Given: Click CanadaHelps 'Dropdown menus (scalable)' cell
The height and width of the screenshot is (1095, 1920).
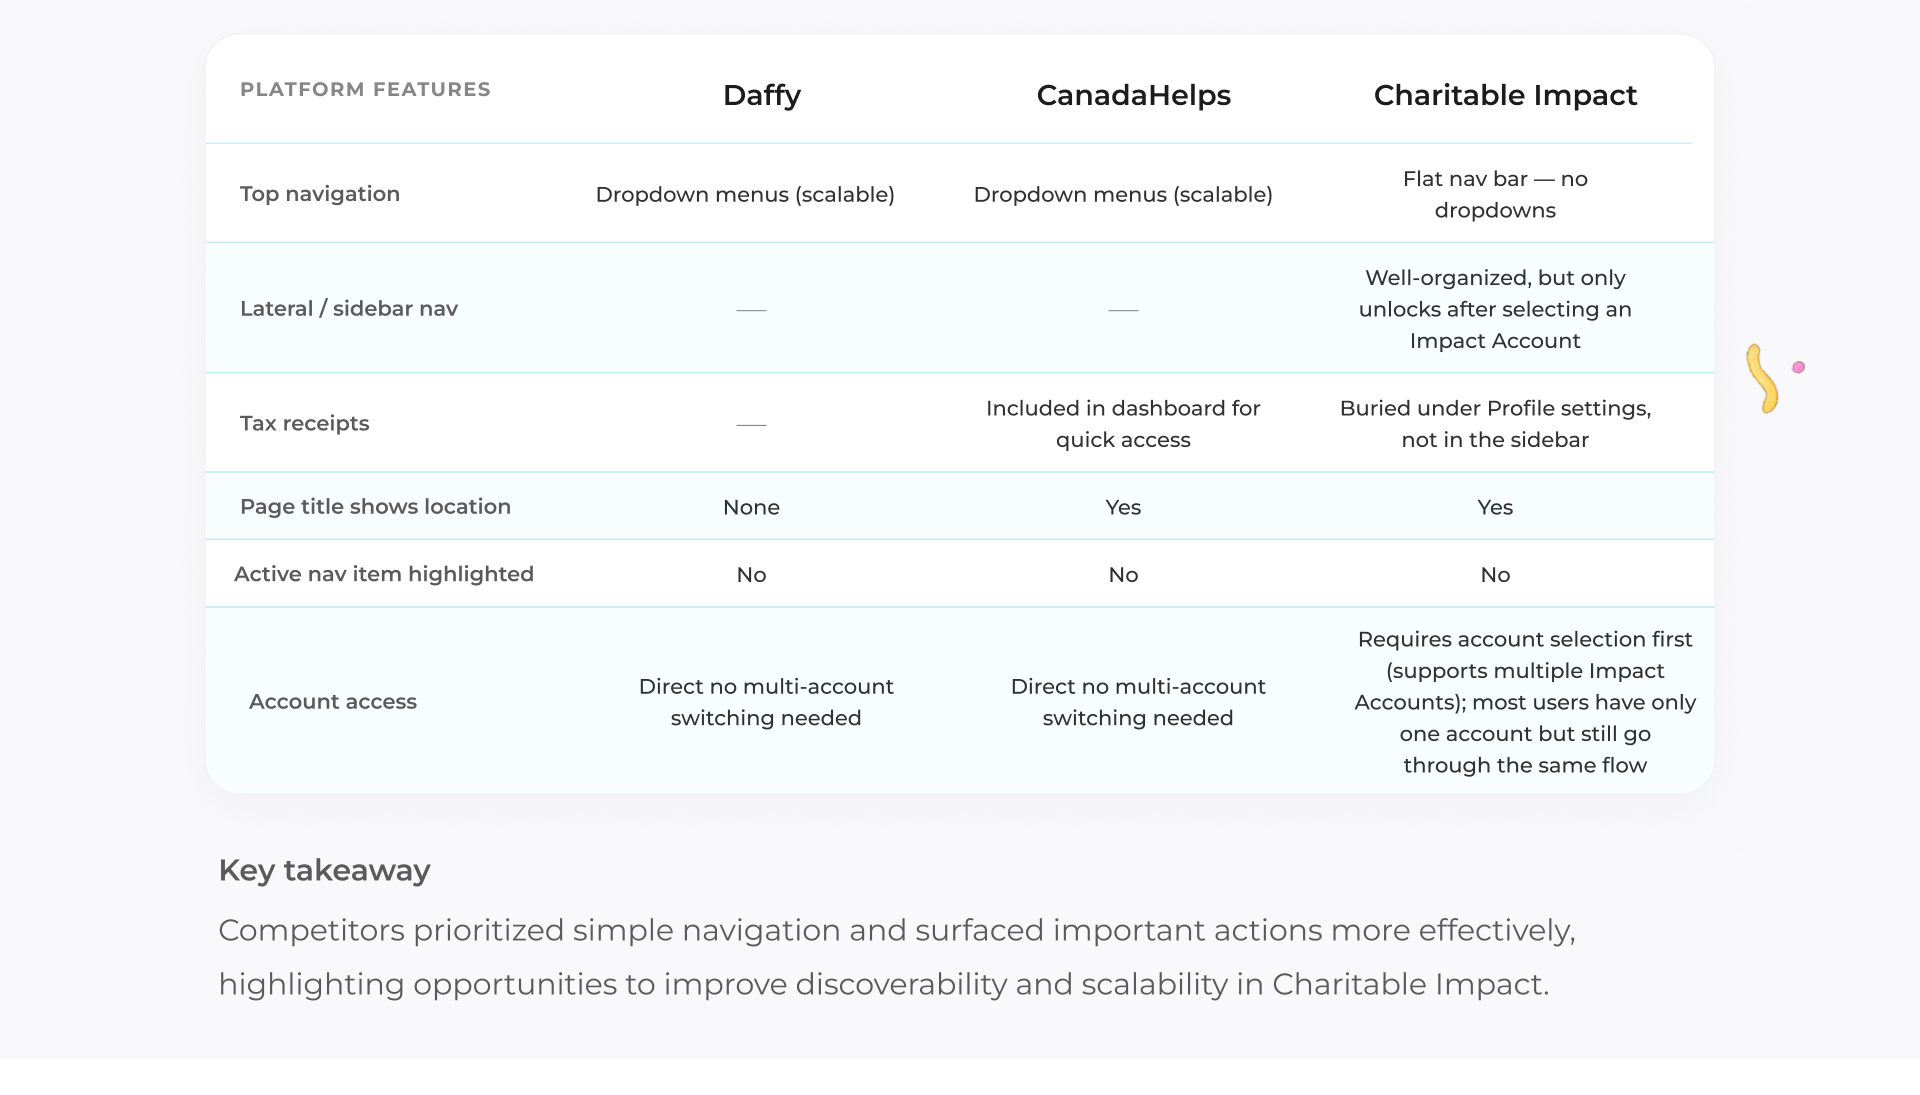Looking at the screenshot, I should pos(1123,194).
